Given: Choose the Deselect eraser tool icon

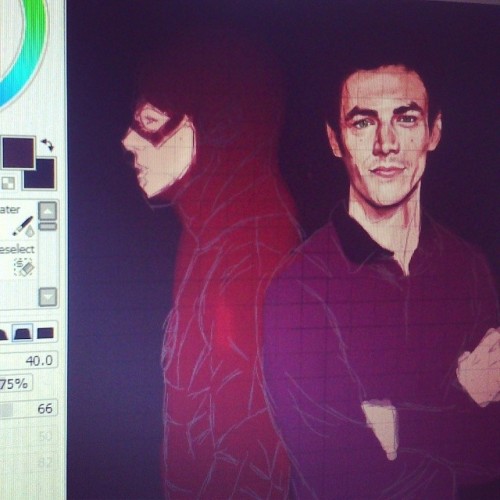Looking at the screenshot, I should tap(24, 267).
